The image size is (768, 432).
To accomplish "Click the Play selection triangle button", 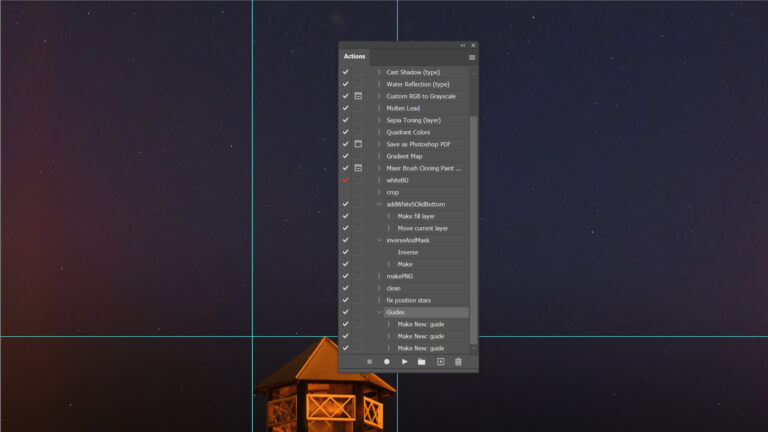I will click(405, 362).
